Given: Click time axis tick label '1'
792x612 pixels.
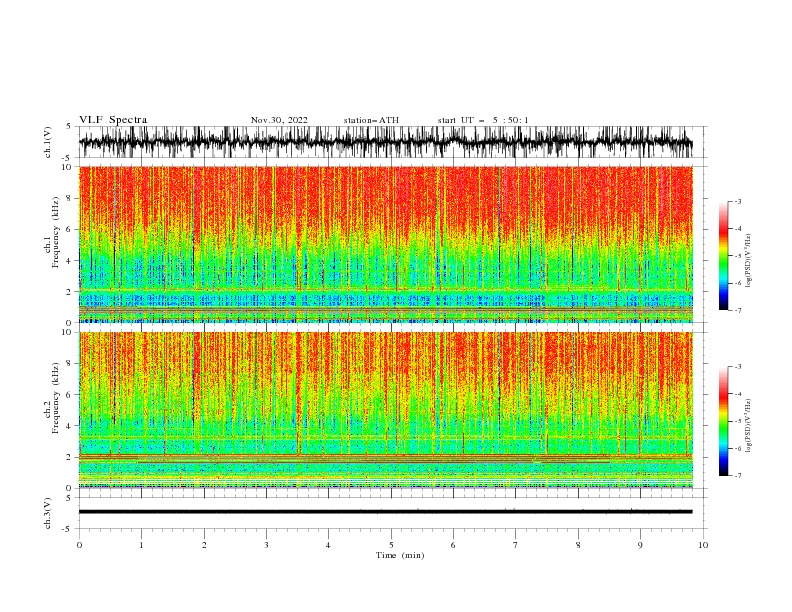Looking at the screenshot, I should pos(141,545).
